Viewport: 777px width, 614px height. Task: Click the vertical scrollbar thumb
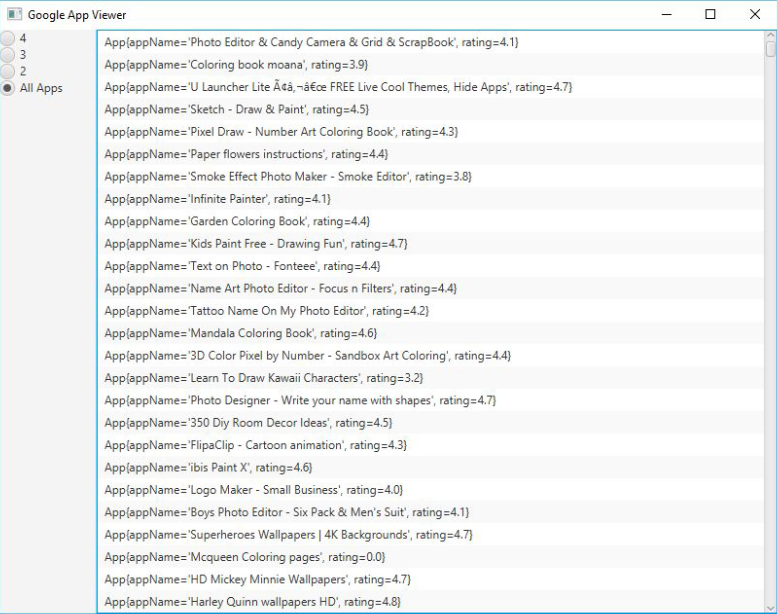coord(770,49)
